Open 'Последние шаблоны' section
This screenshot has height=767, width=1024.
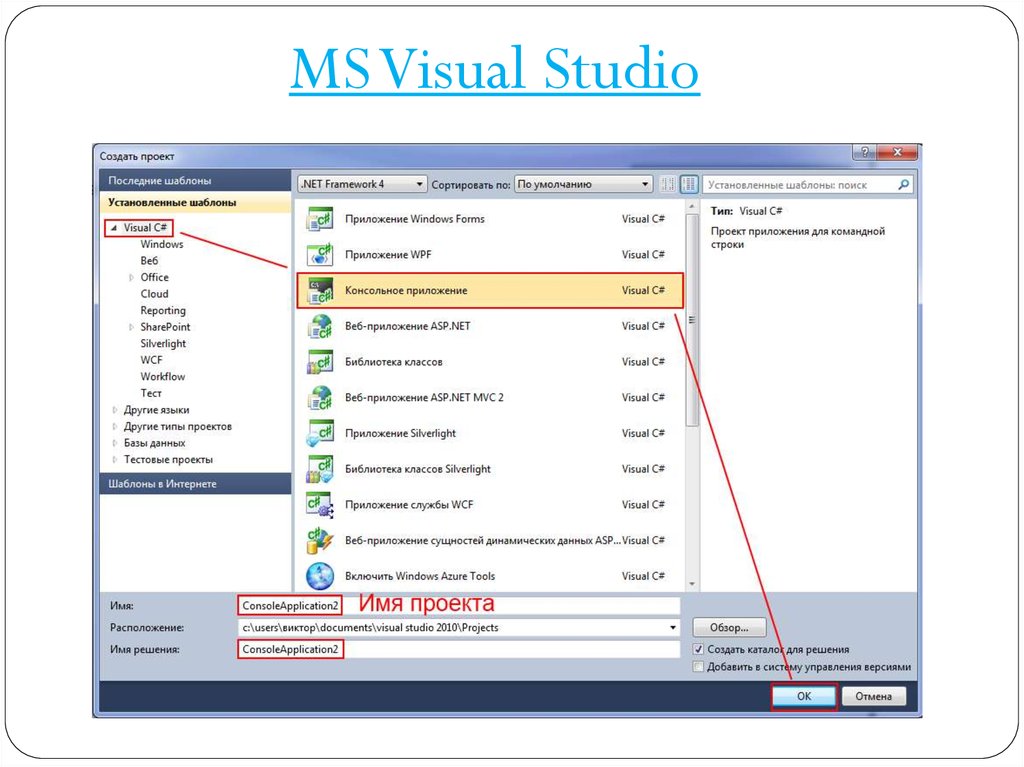160,181
